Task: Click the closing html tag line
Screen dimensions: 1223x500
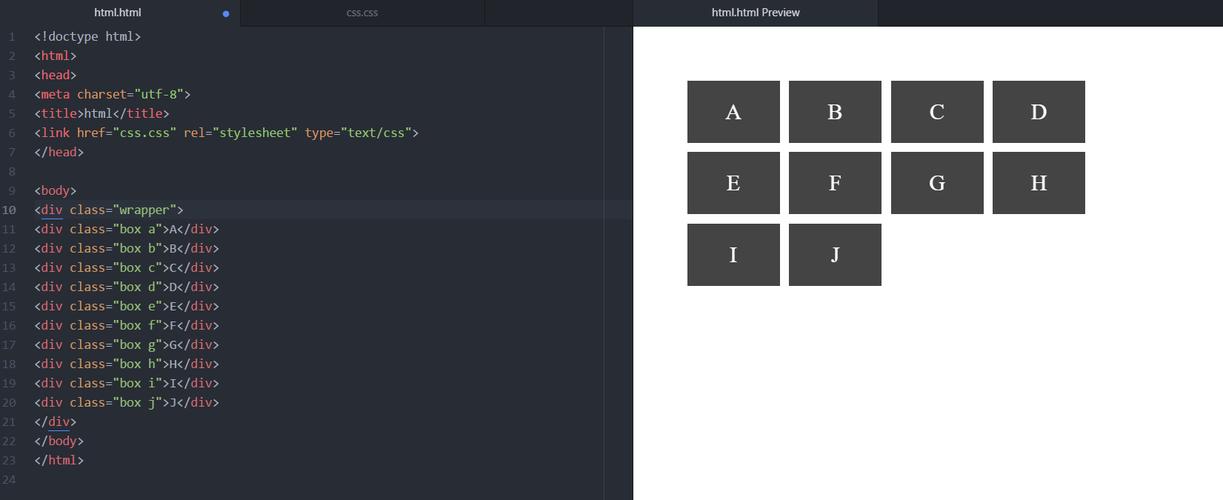Action: [x=59, y=460]
